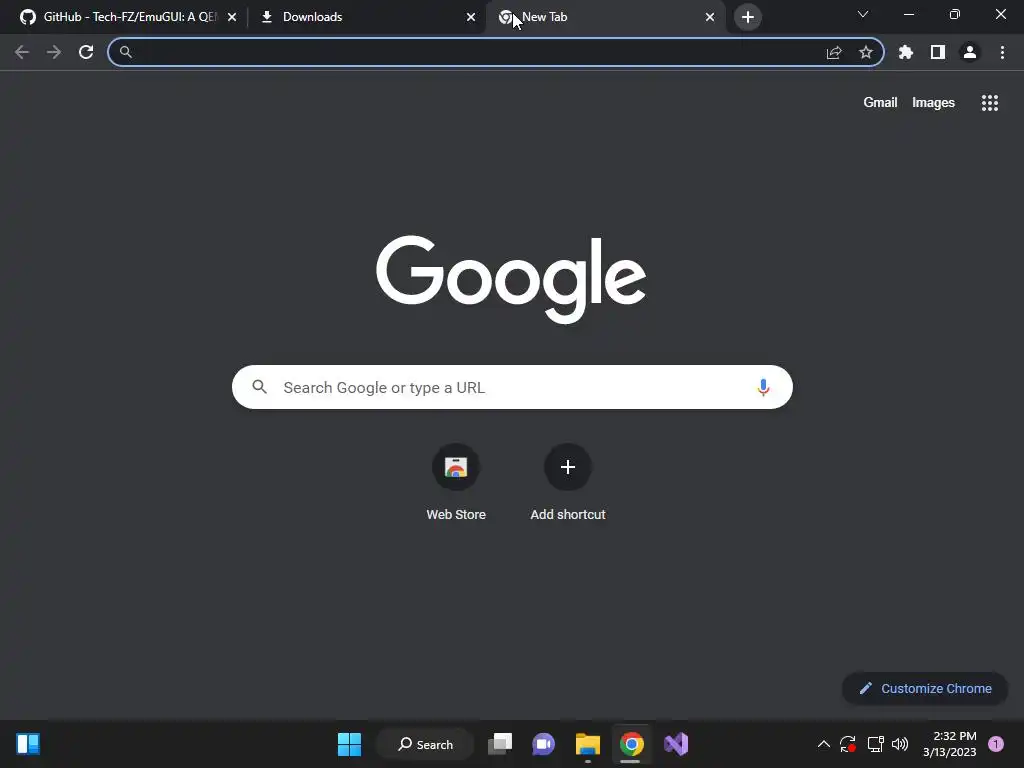
Task: Open the Web Store shortcut
Action: pos(456,483)
